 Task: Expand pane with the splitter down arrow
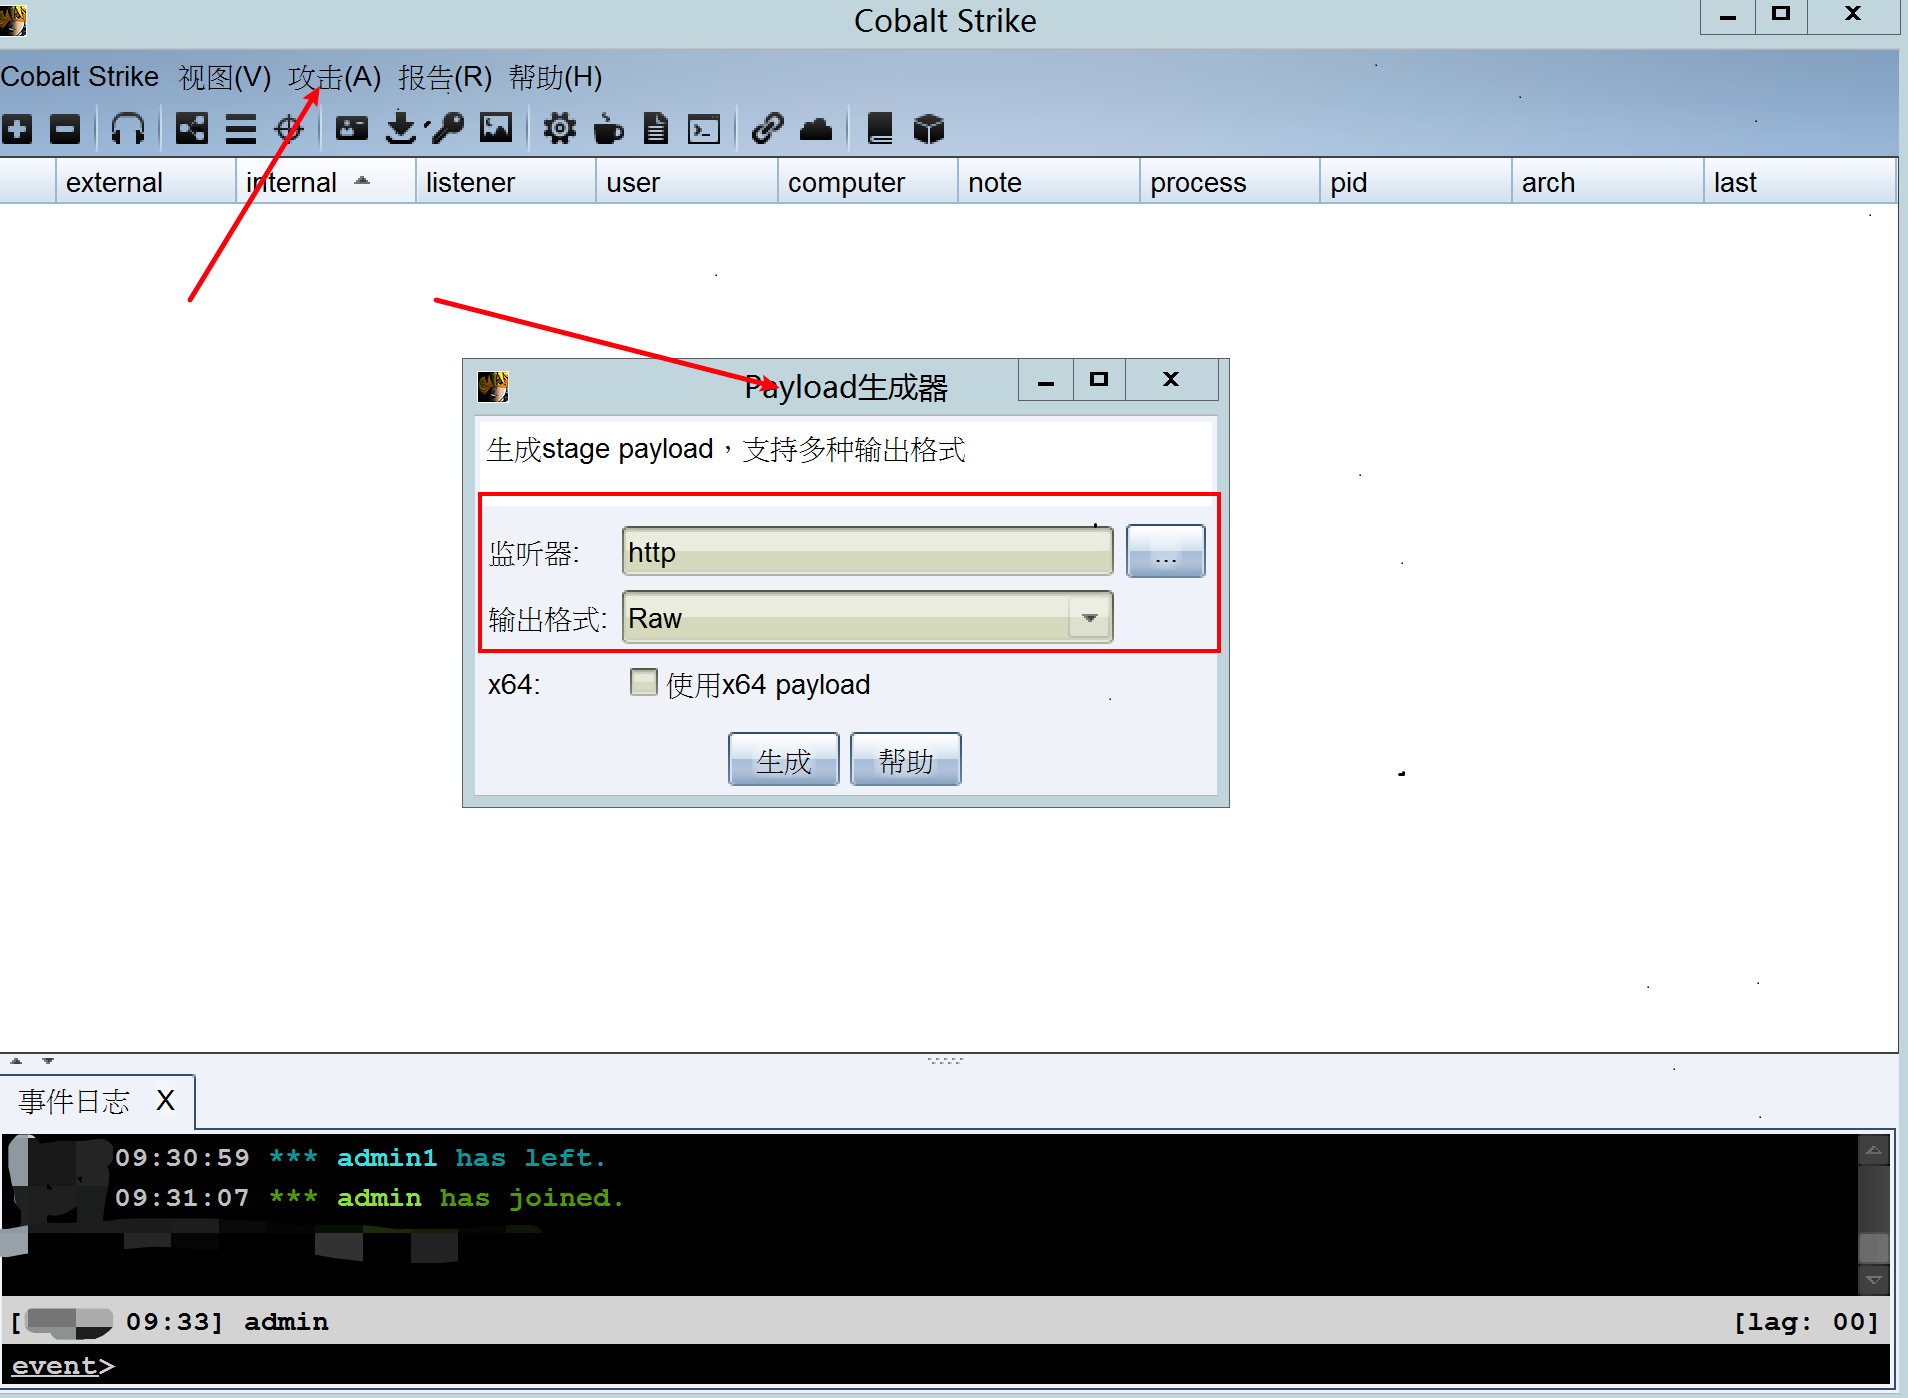coord(48,1061)
